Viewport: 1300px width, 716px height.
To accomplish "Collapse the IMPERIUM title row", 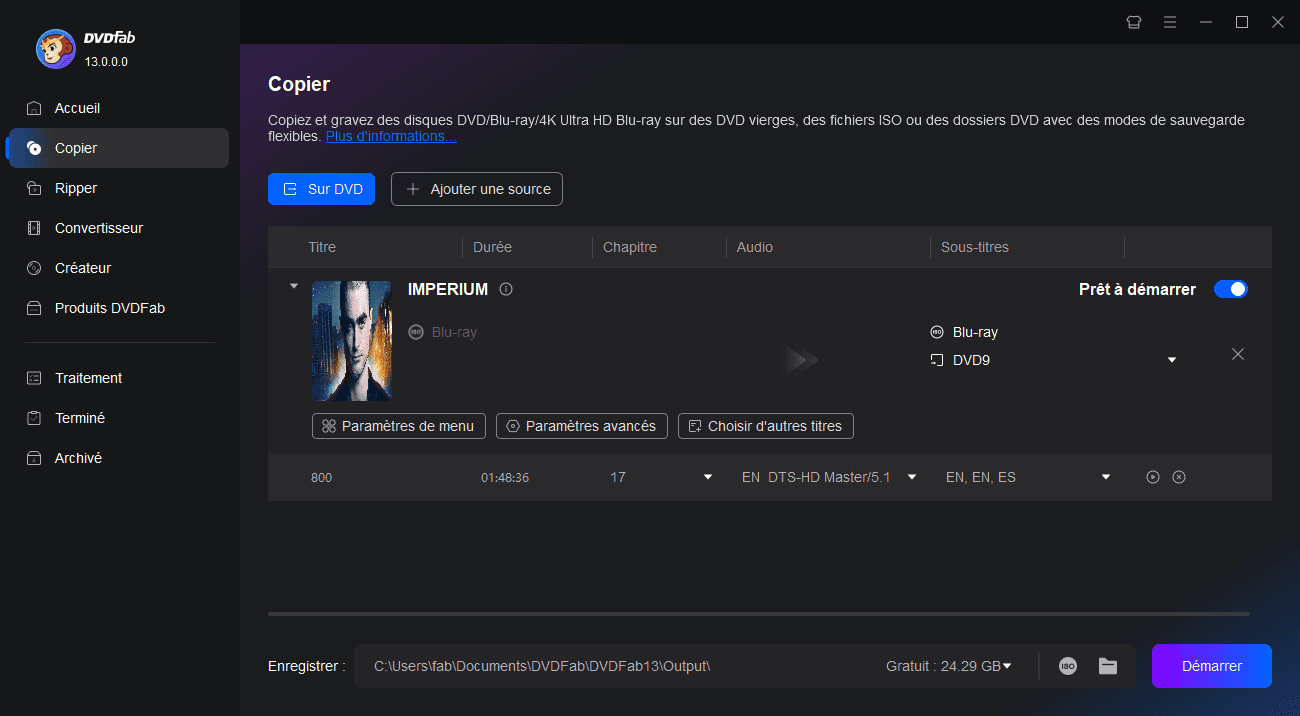I will (294, 286).
